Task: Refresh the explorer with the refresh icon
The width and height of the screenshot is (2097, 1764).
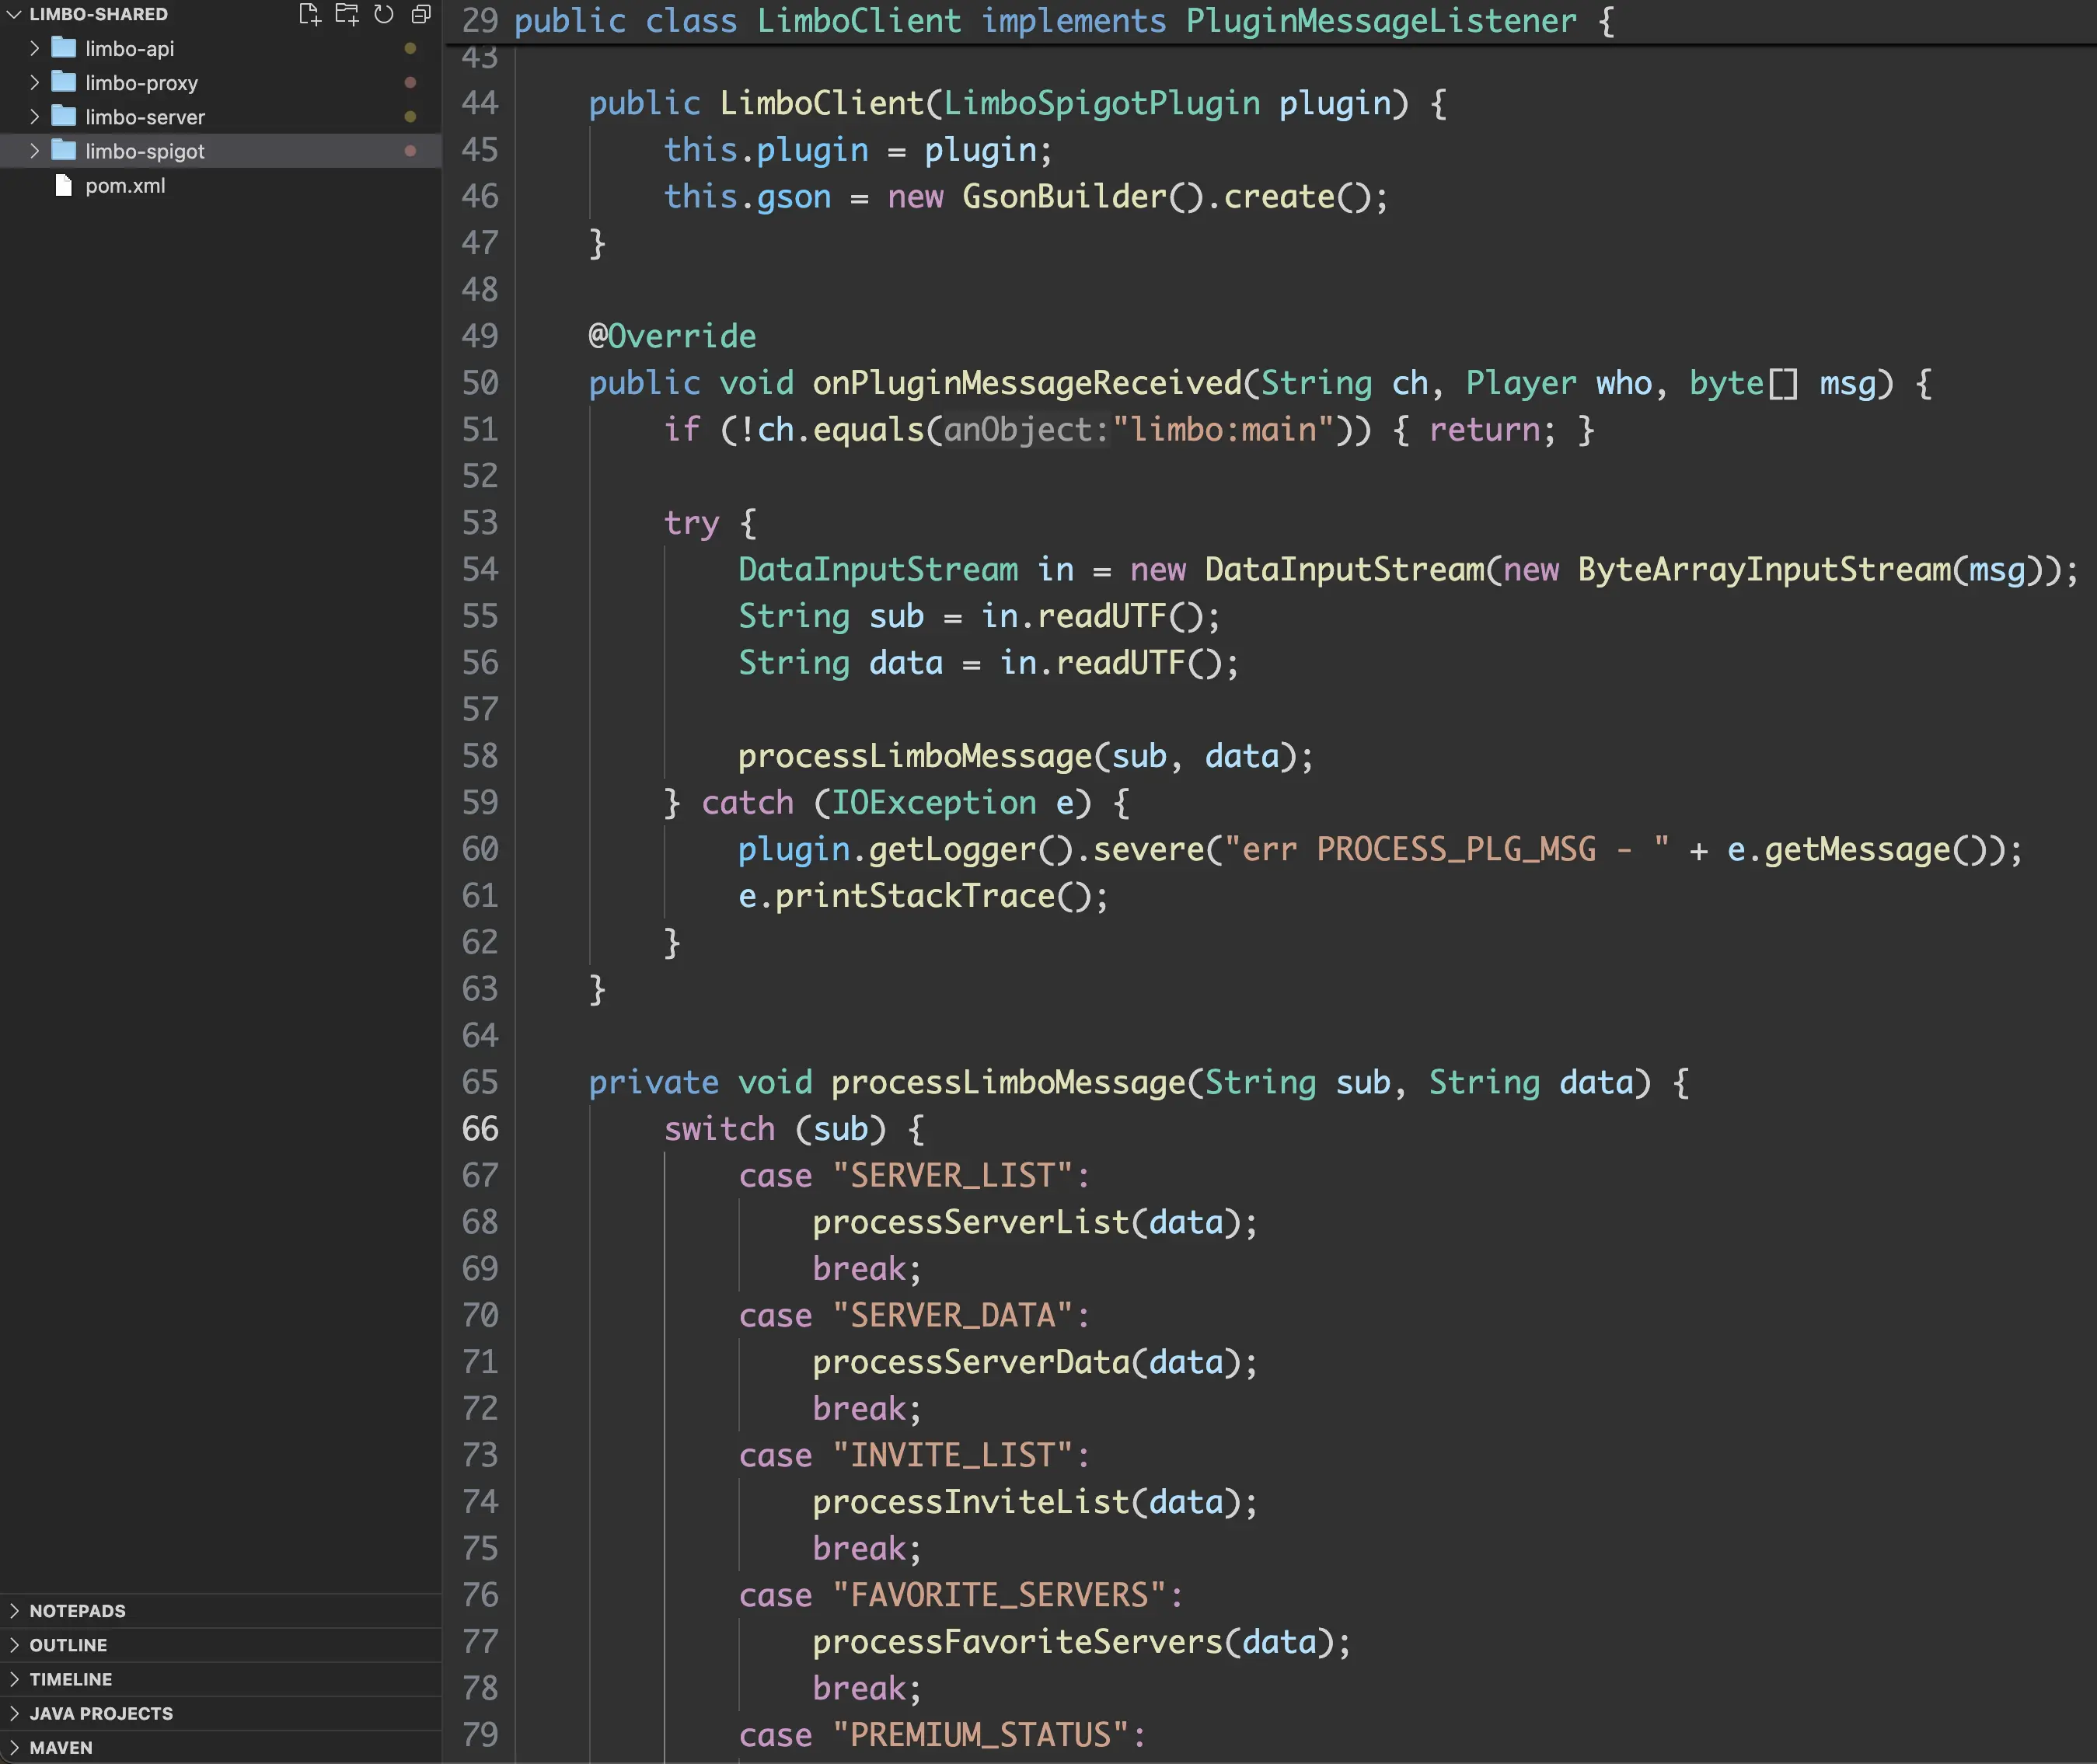Action: [x=384, y=15]
